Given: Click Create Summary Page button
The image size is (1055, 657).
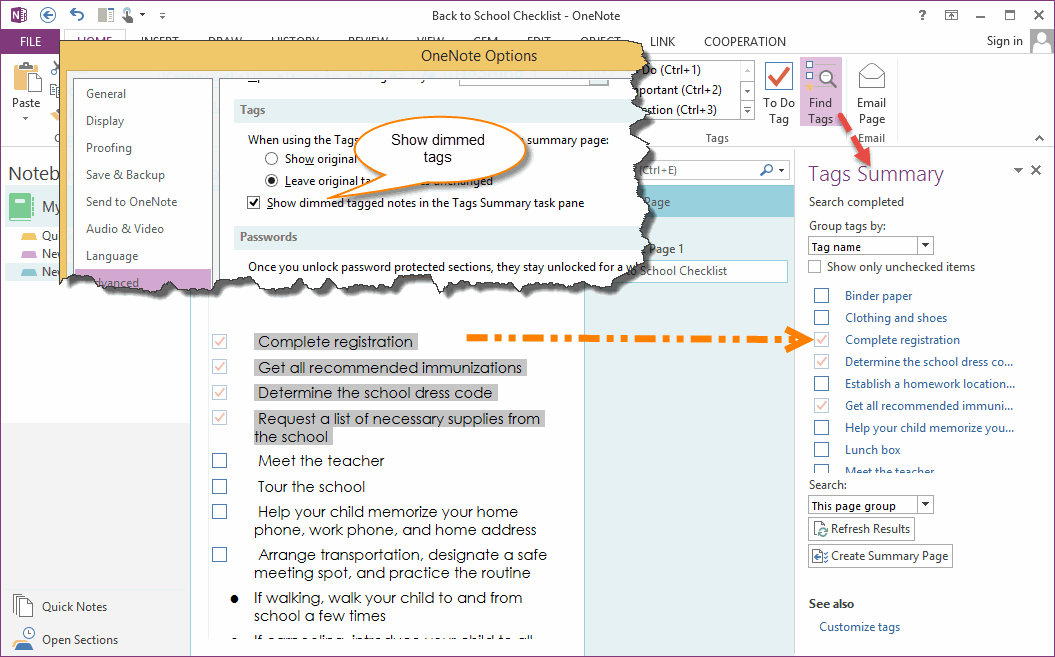Looking at the screenshot, I should (880, 556).
